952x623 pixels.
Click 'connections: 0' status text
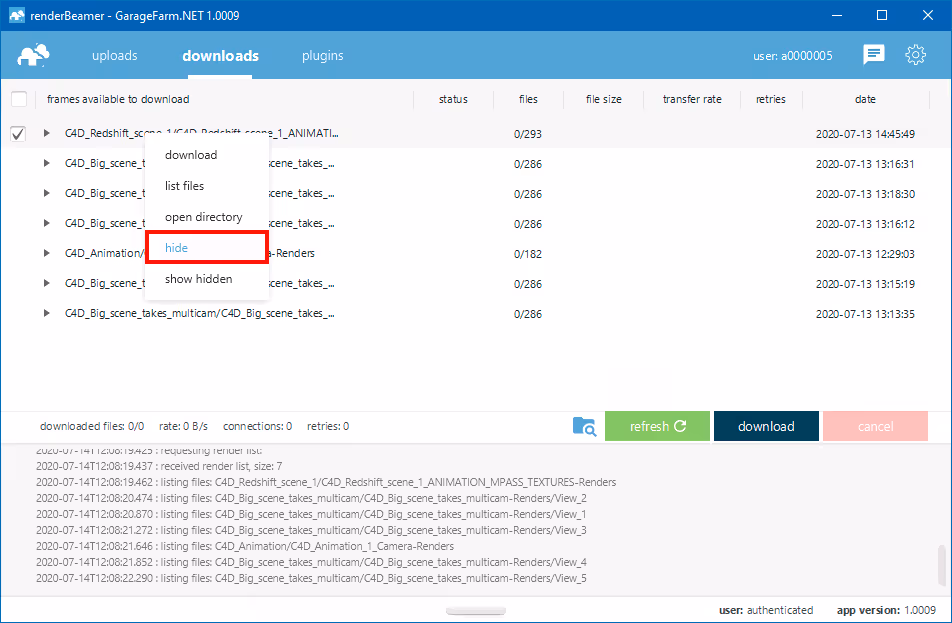(257, 426)
